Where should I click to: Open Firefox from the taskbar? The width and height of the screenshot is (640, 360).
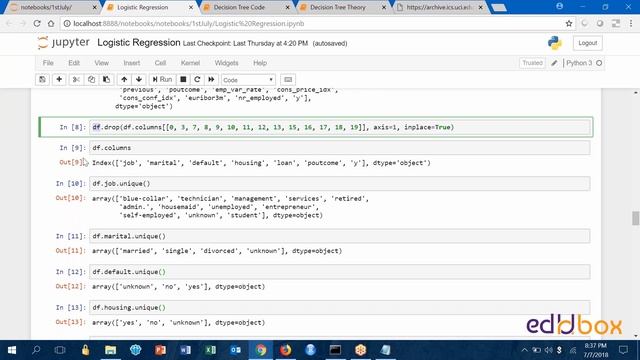pos(285,350)
